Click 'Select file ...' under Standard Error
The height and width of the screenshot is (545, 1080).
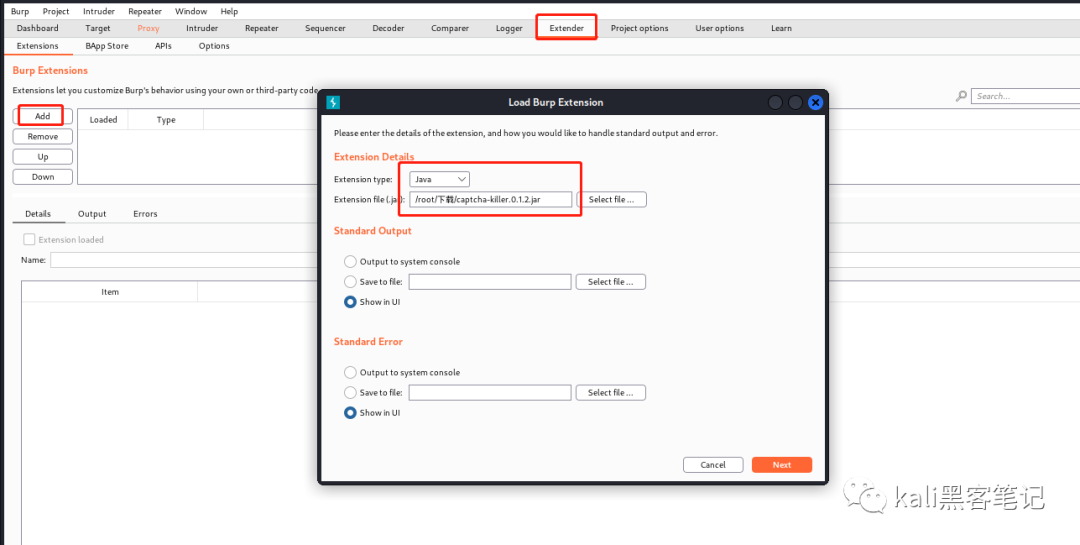pos(611,393)
